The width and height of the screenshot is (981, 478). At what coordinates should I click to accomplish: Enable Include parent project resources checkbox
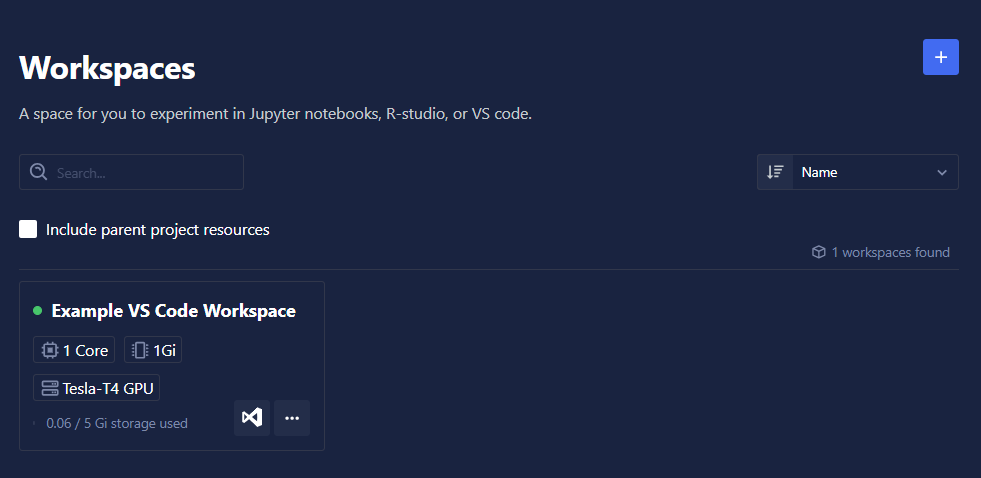(x=28, y=229)
